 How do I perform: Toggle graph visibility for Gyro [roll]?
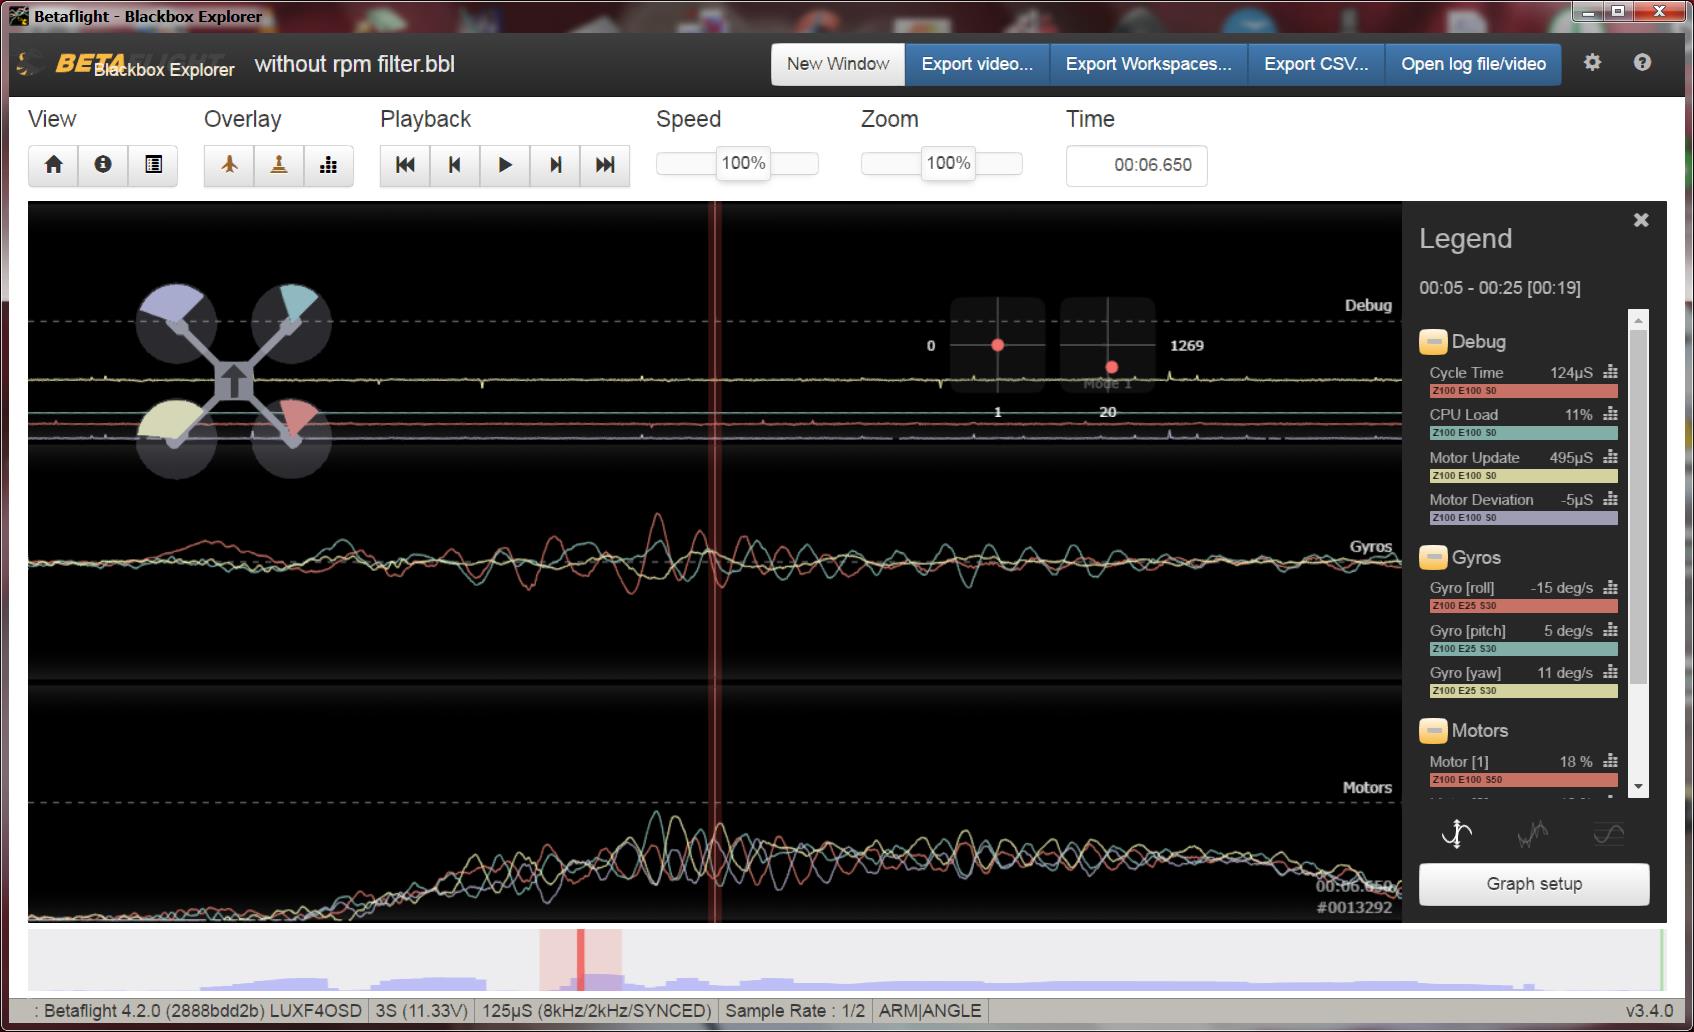1610,588
